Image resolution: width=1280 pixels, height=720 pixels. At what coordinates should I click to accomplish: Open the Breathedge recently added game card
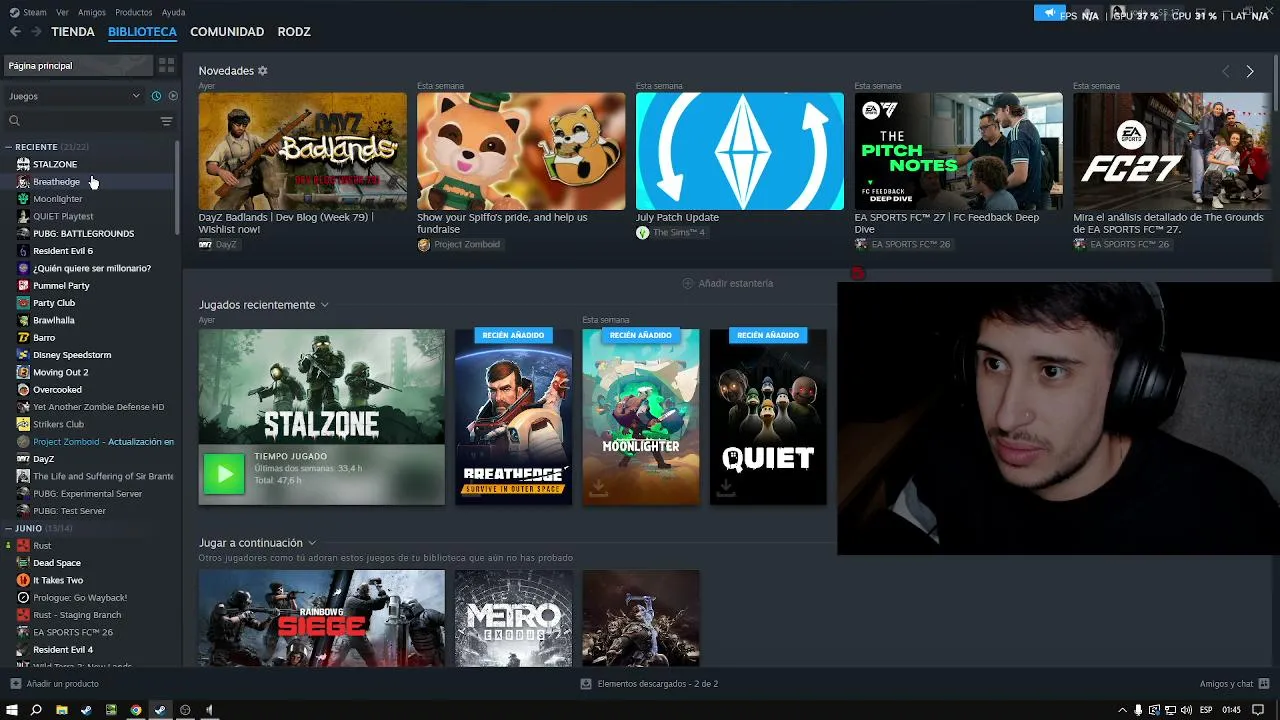tap(513, 417)
